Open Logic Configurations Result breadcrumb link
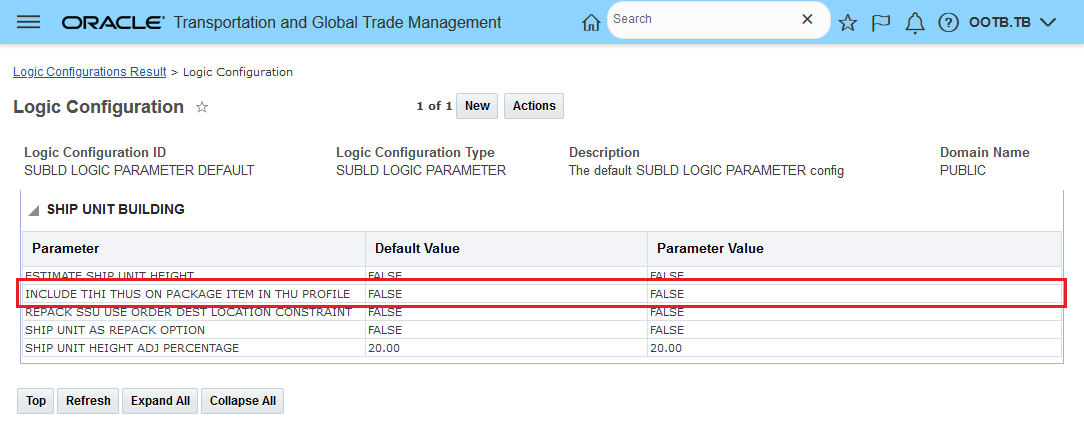Image resolution: width=1084 pixels, height=425 pixels. tap(90, 72)
